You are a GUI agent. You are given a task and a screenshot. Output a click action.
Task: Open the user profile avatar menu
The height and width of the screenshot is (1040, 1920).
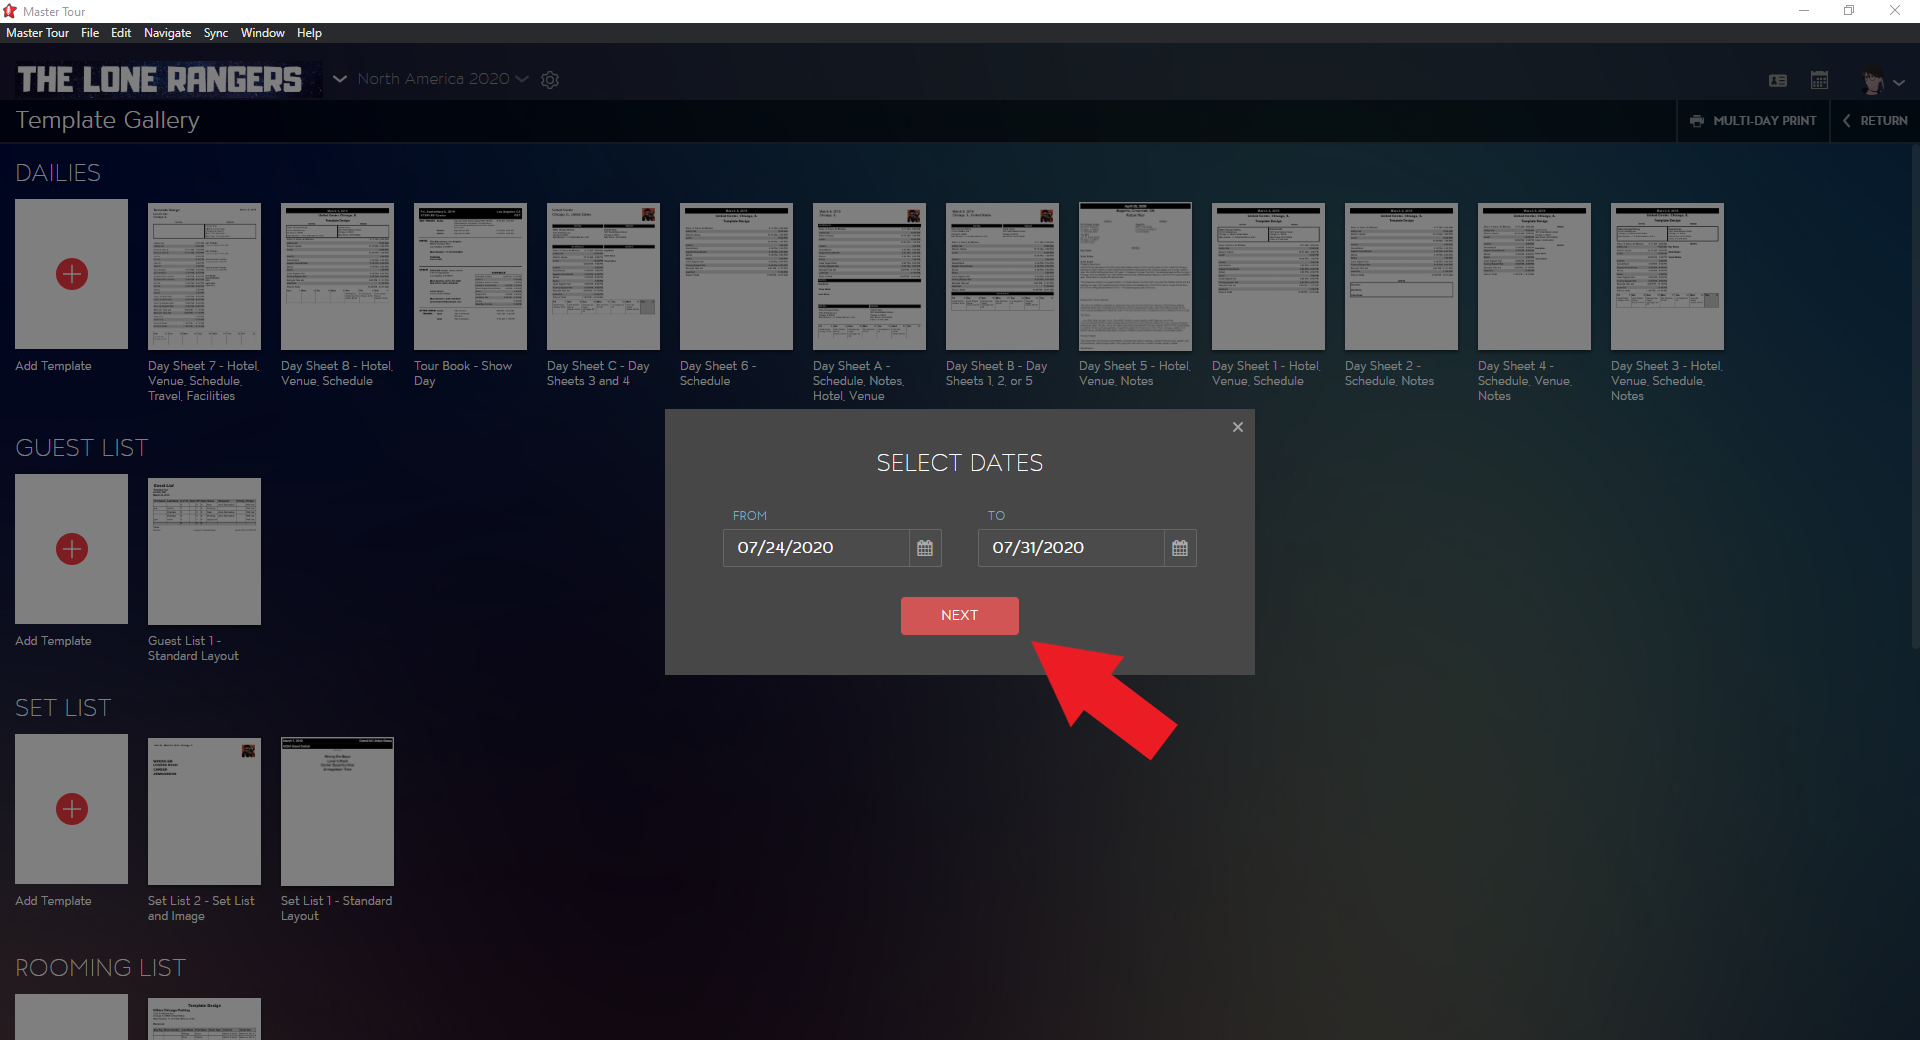click(1882, 81)
